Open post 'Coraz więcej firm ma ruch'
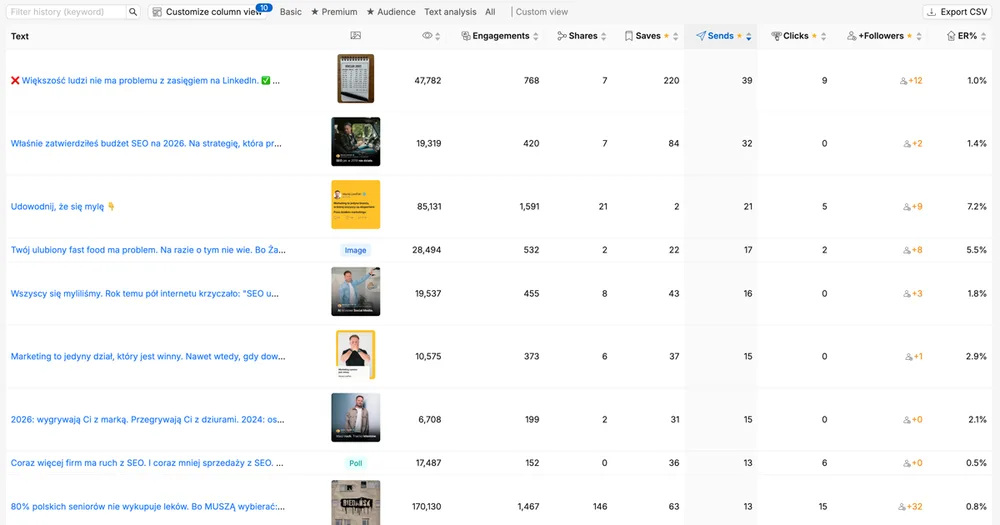 [x=147, y=463]
